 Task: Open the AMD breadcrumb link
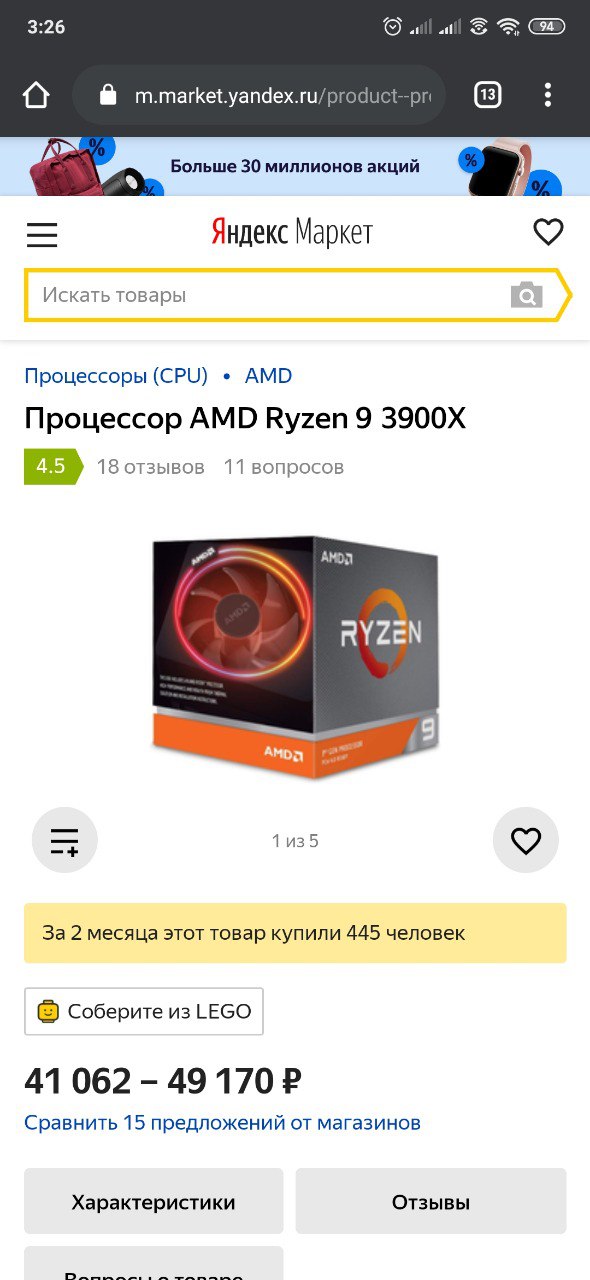[x=269, y=376]
